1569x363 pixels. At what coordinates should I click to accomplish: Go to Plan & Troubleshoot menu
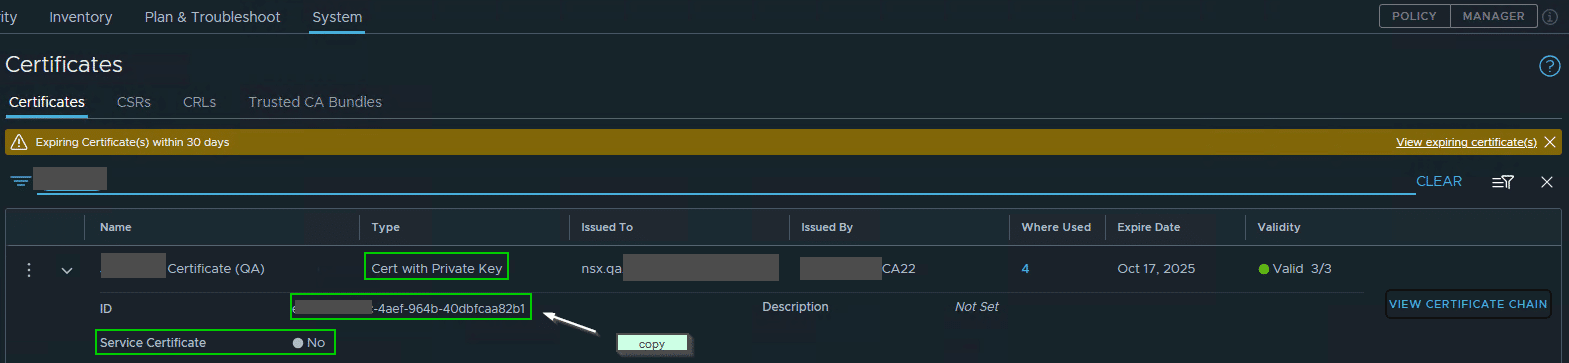212,17
